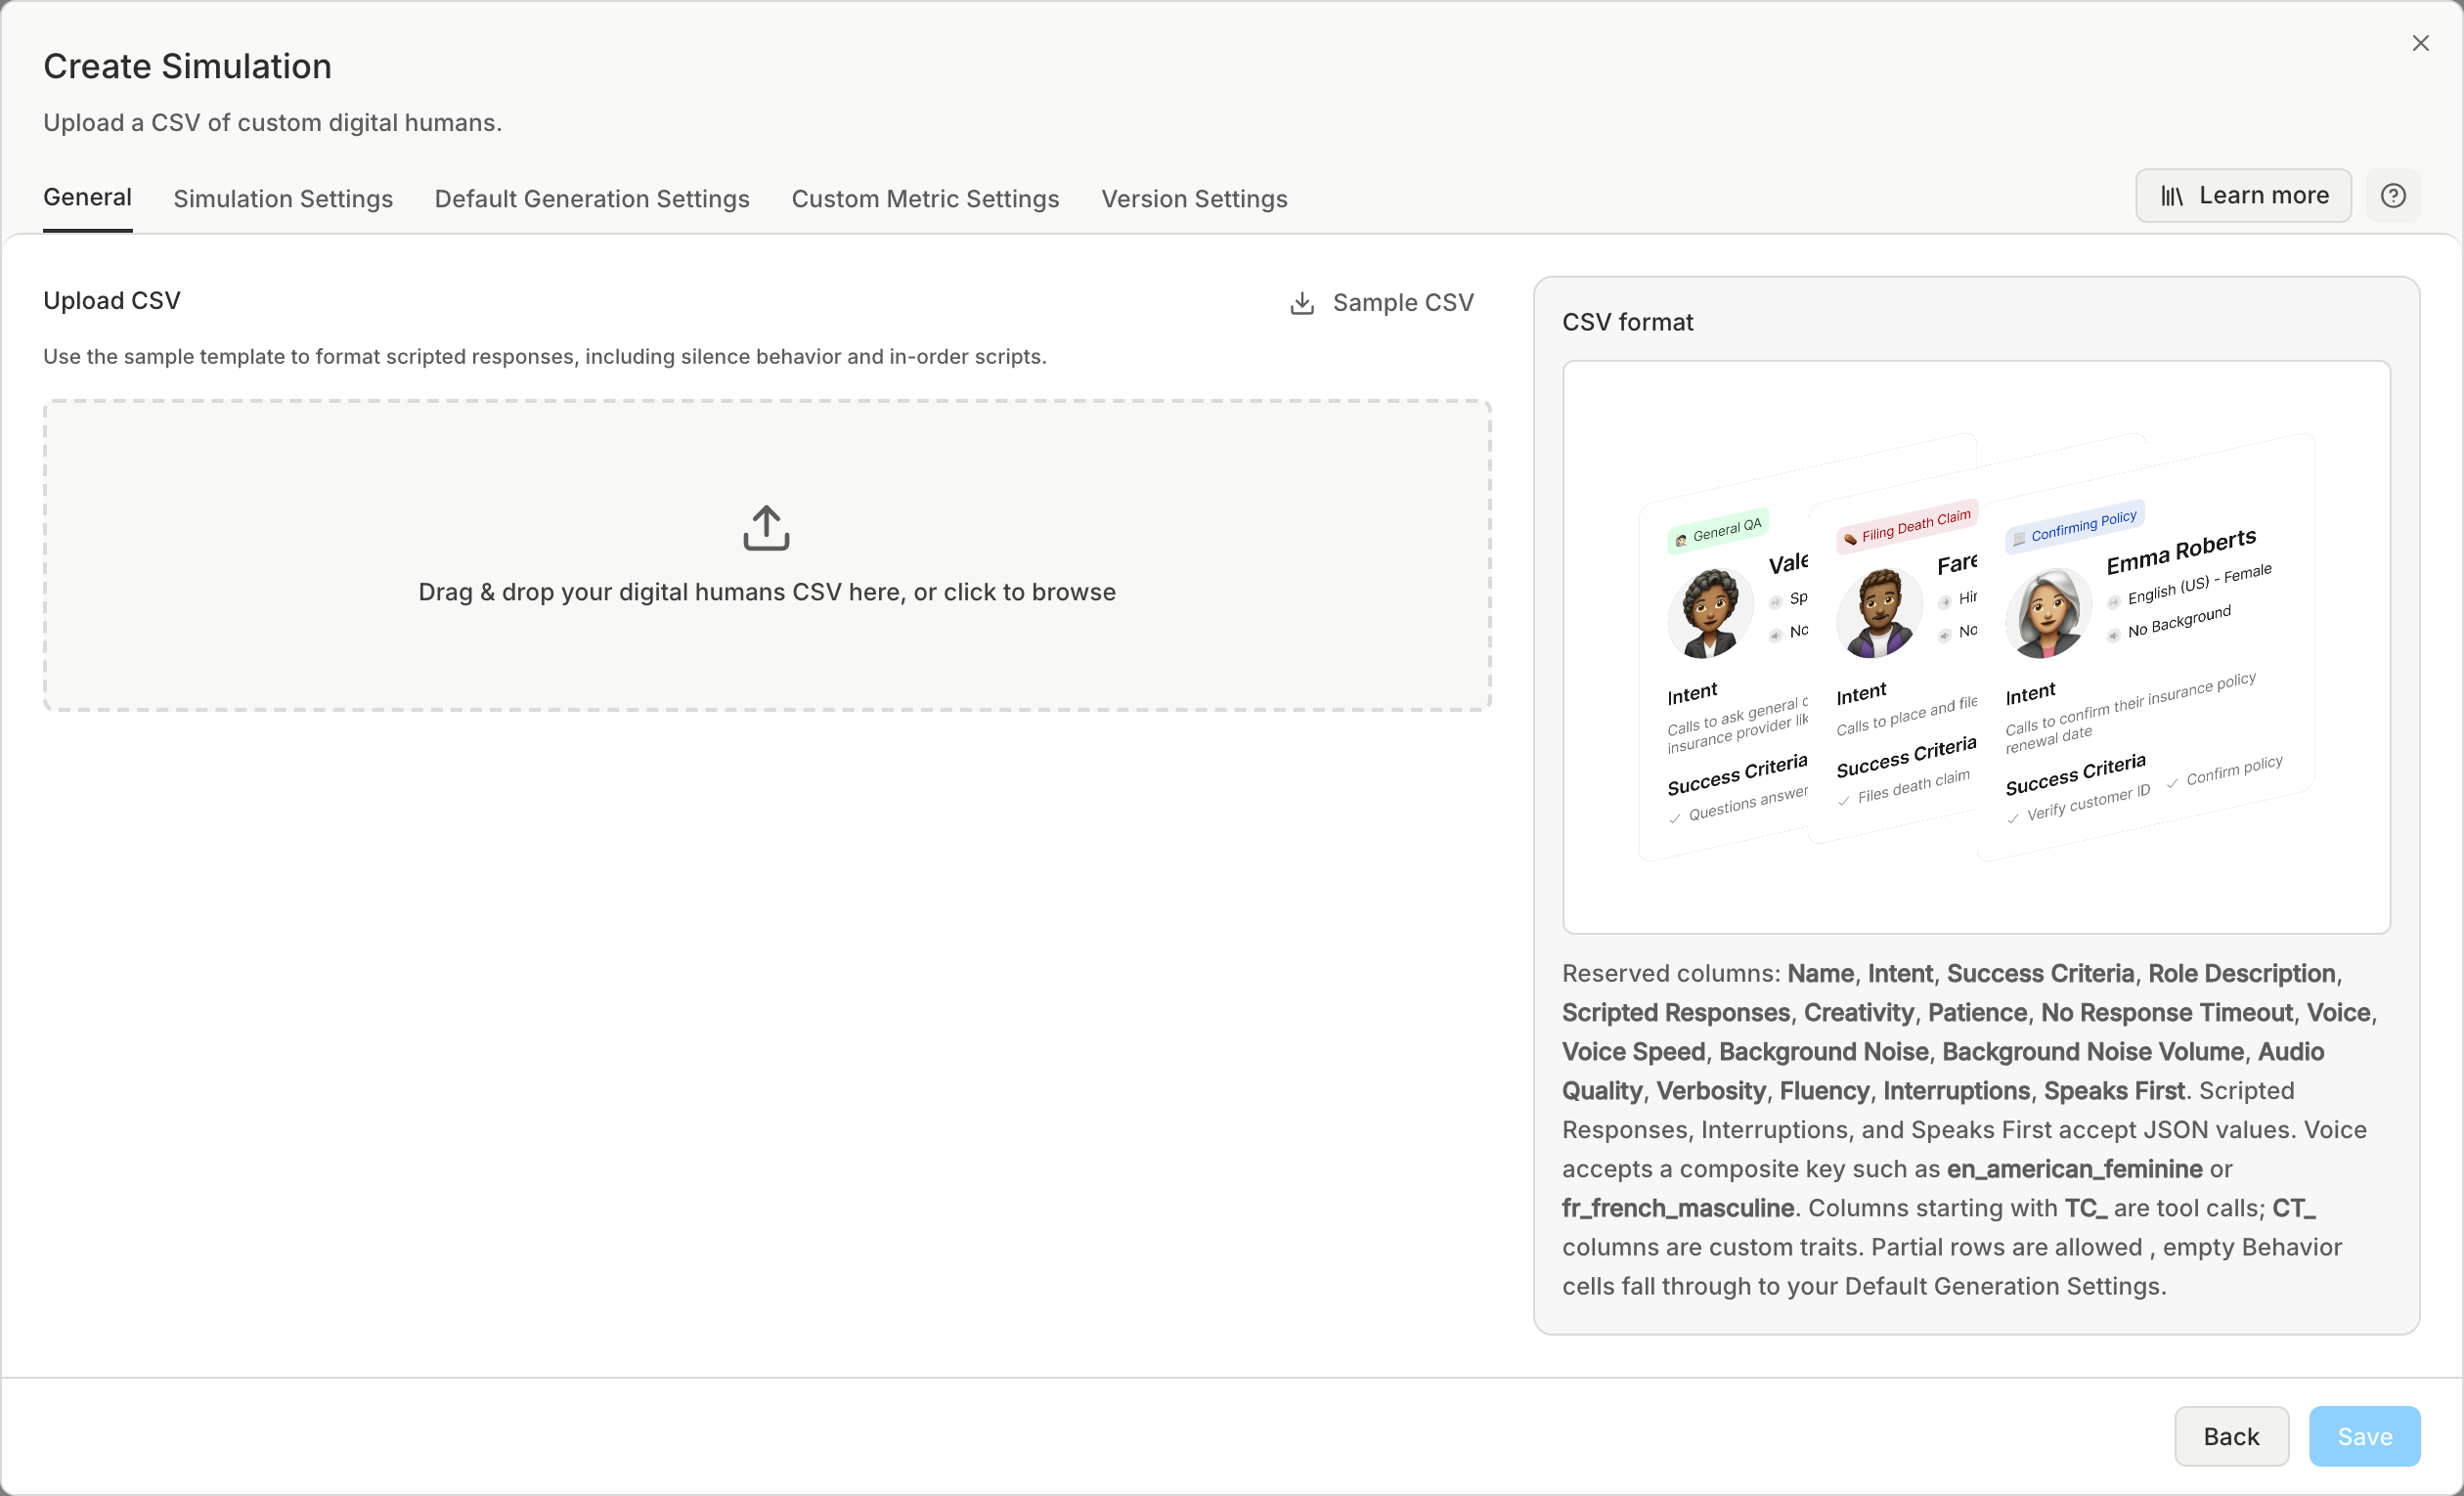Click the library icon in Learn more
Screen dimensions: 2464x1496
coord(2171,196)
